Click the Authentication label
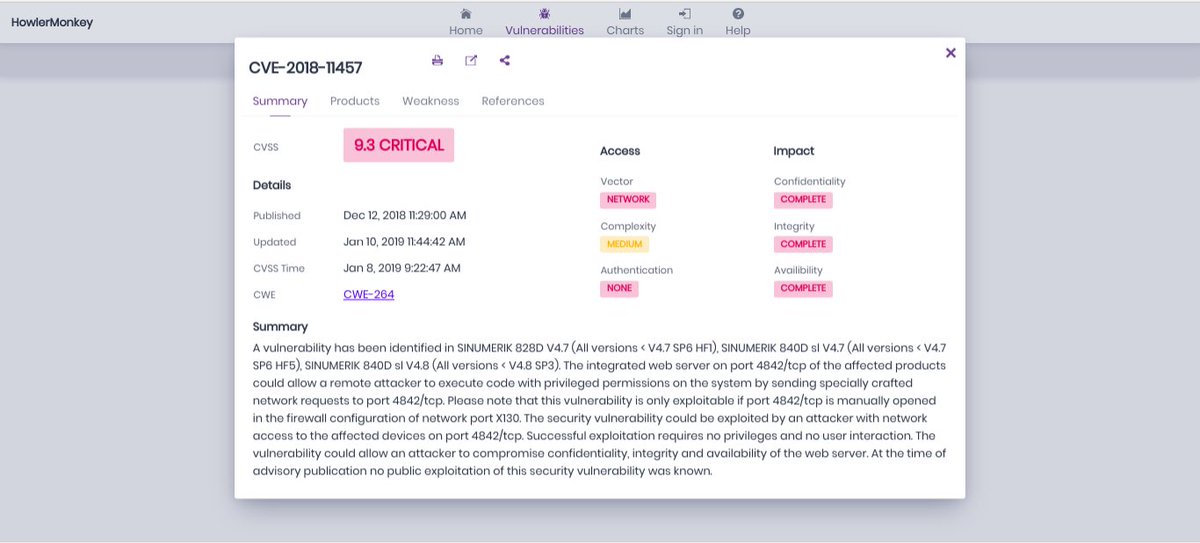The image size is (1200, 543). click(x=637, y=270)
